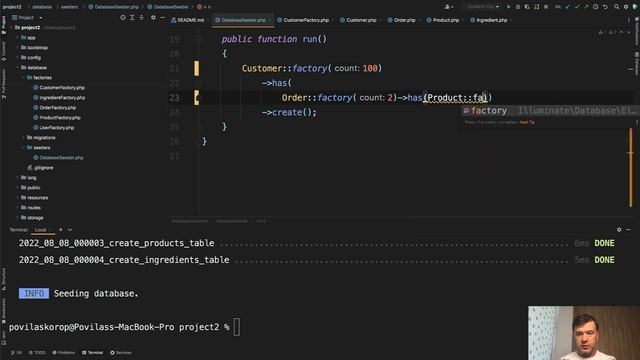This screenshot has width=640, height=360.
Task: Add a new terminal tab with the plus icon
Action: point(60,230)
